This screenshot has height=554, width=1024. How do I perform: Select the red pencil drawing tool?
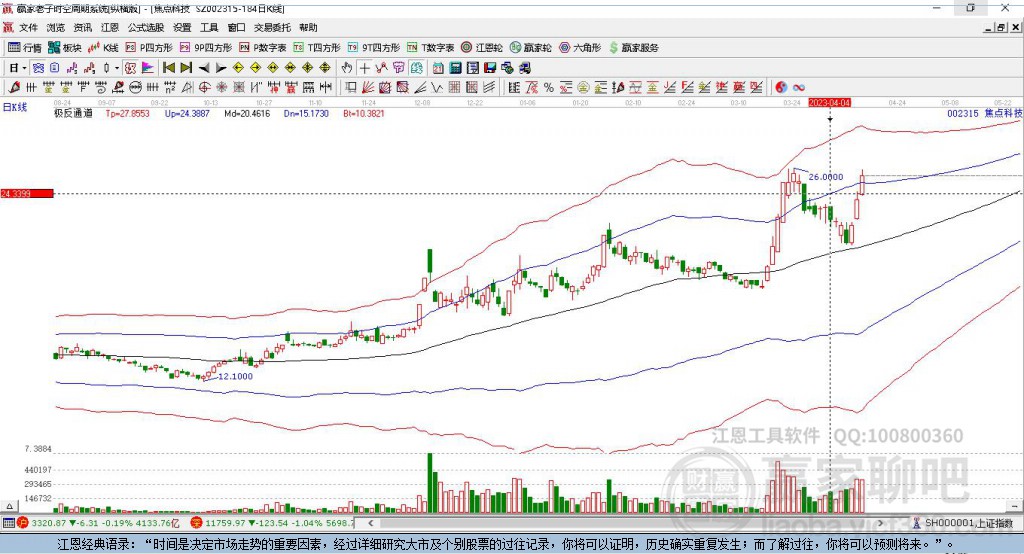14,88
